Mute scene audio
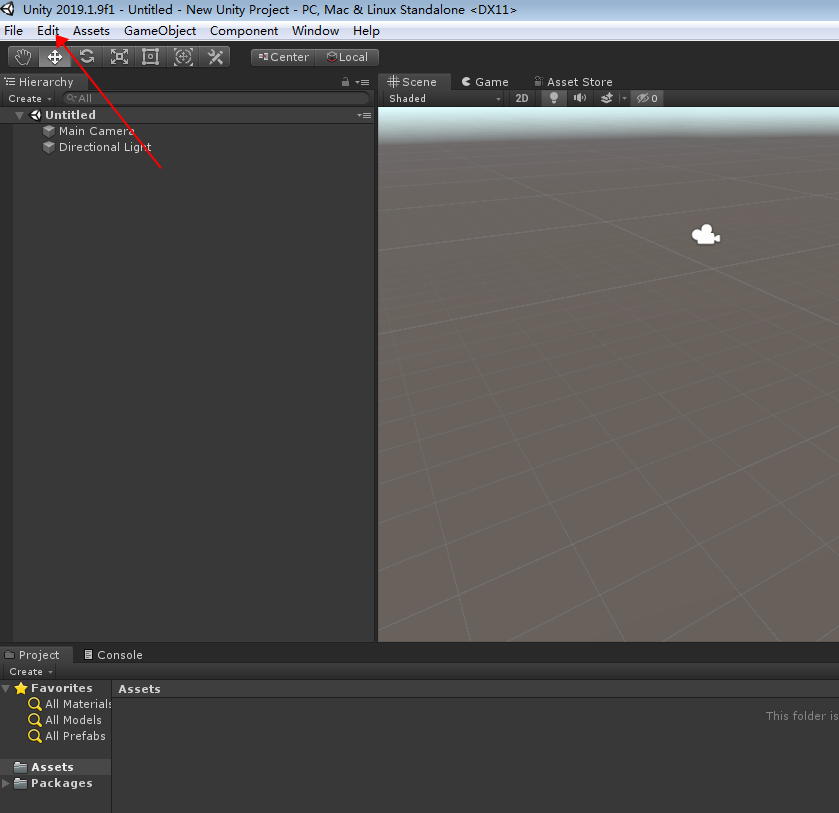 (x=579, y=98)
